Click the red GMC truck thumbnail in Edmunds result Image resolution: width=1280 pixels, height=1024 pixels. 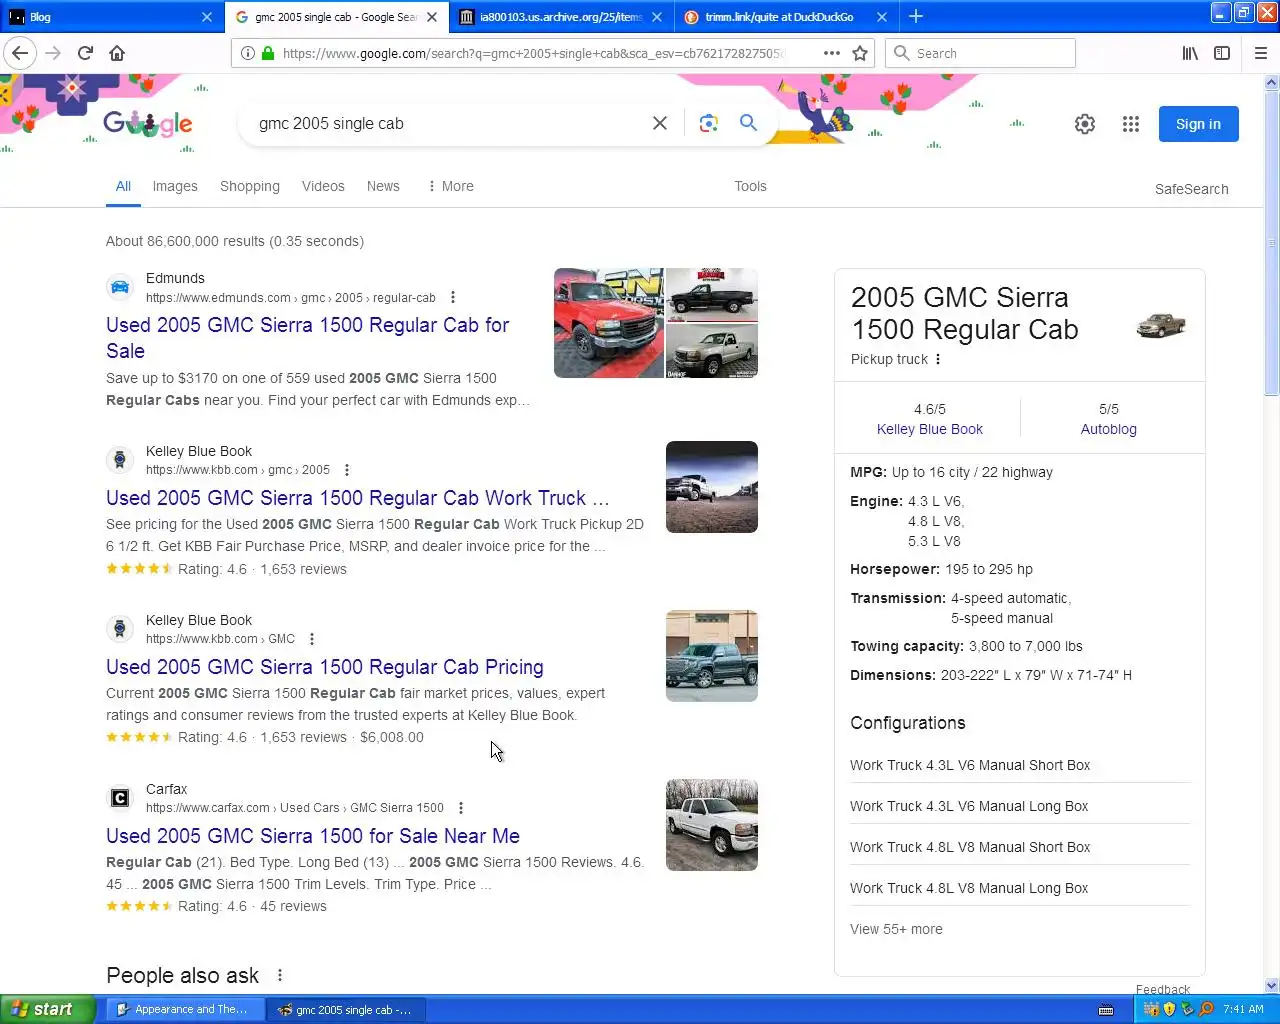[x=609, y=323]
